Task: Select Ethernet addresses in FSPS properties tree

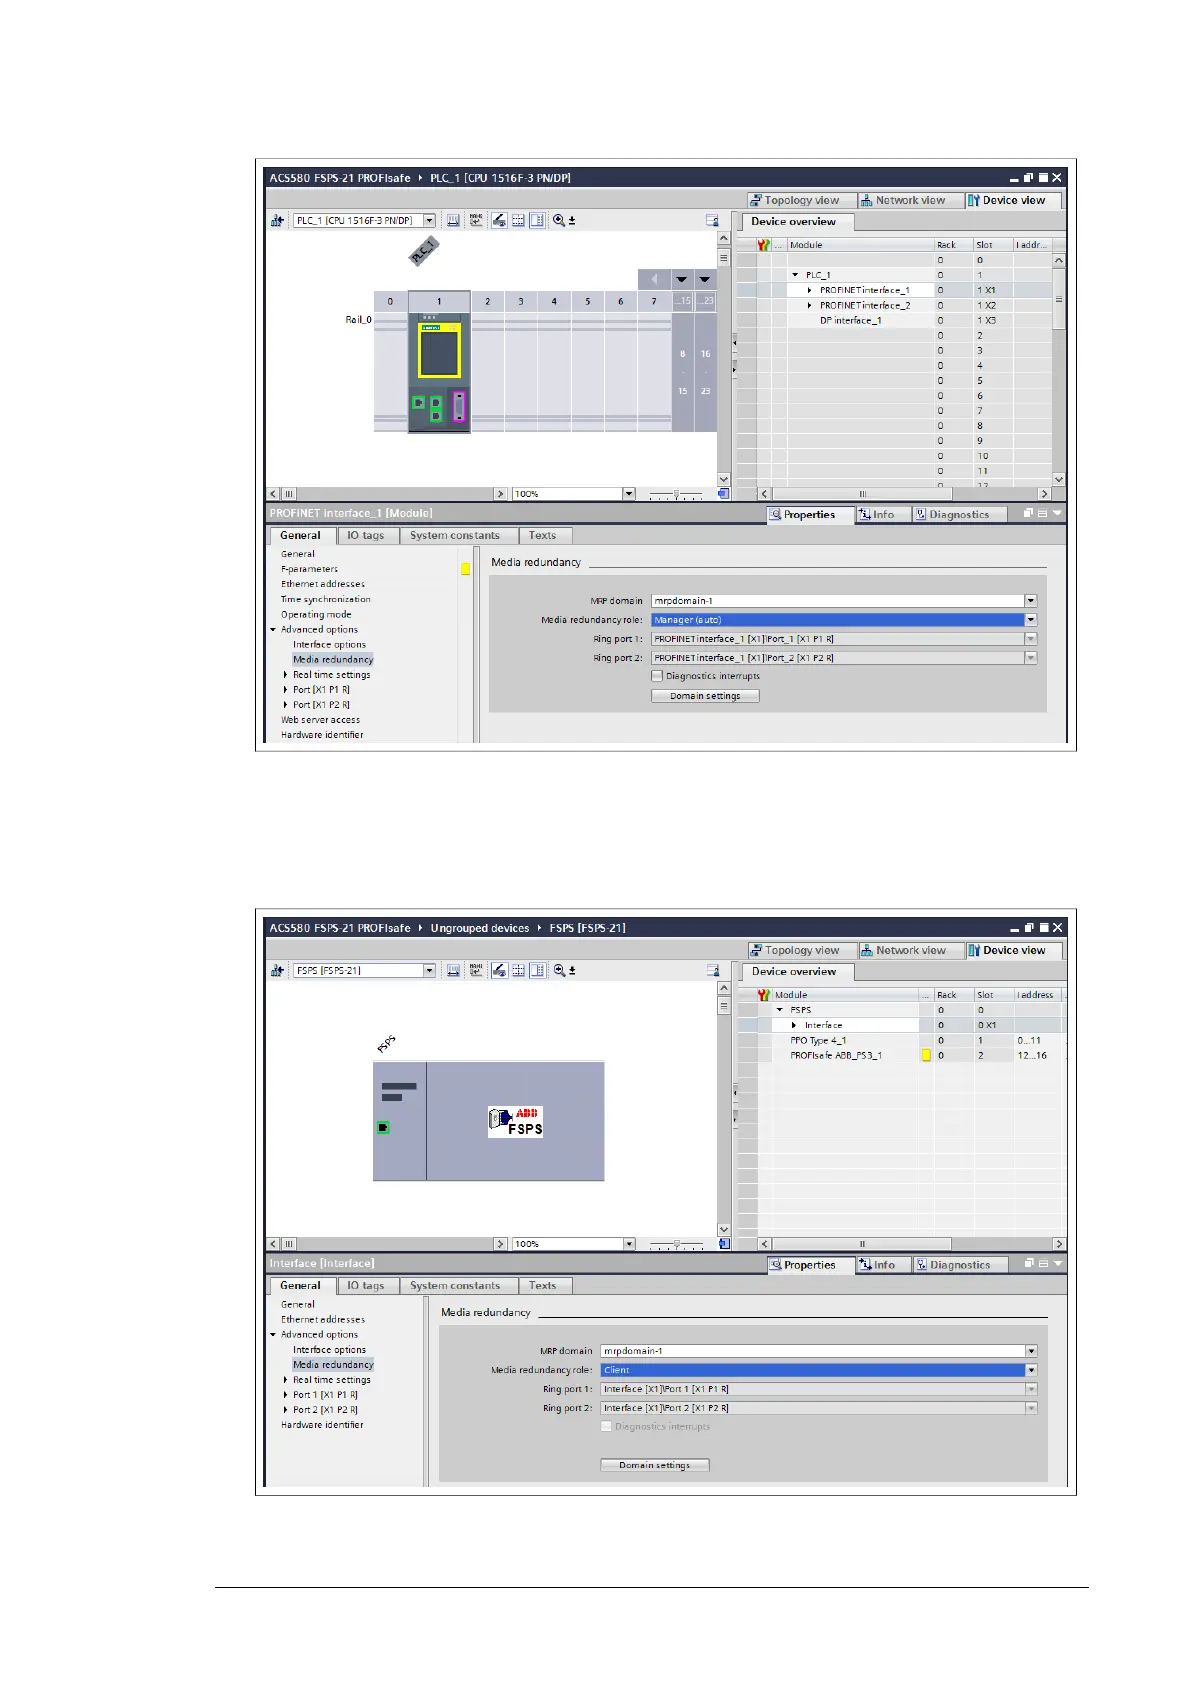Action: click(322, 1320)
